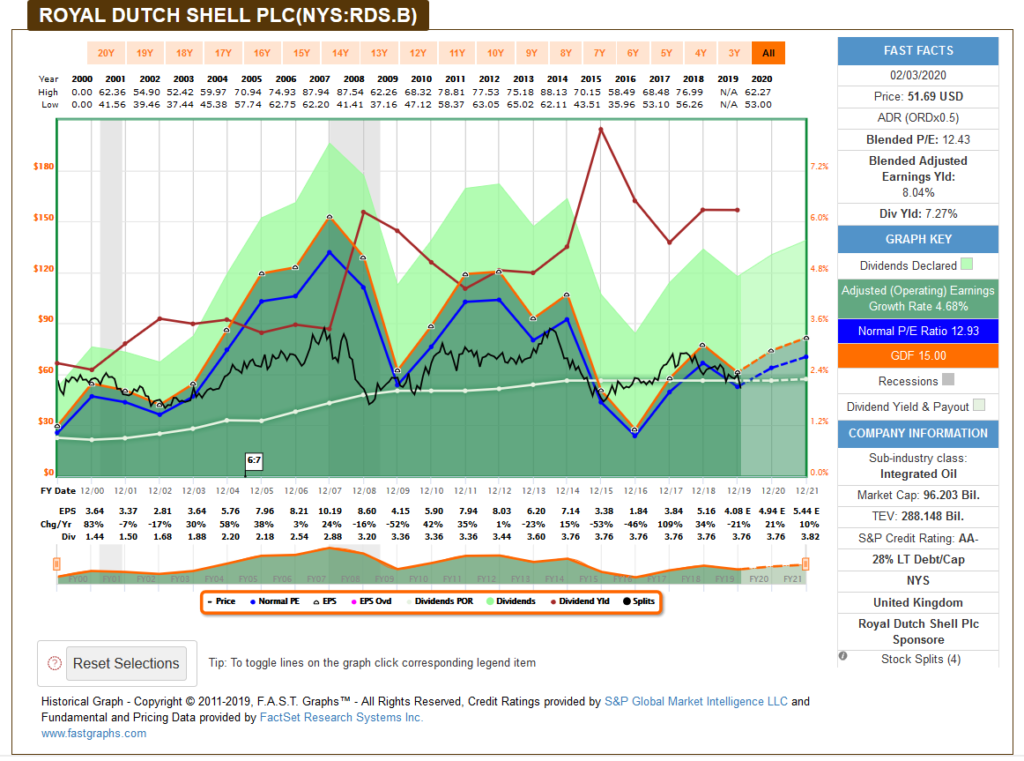This screenshot has width=1024, height=761.
Task: Toggle the Normal PE legend item
Action: click(x=274, y=602)
